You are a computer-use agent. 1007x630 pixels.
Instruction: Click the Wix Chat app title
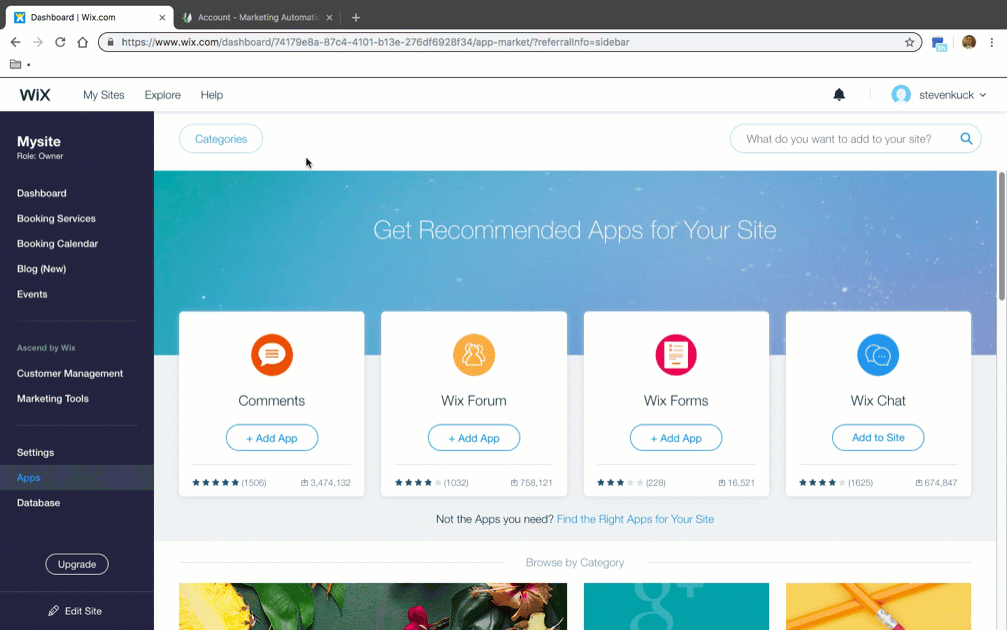[878, 401]
